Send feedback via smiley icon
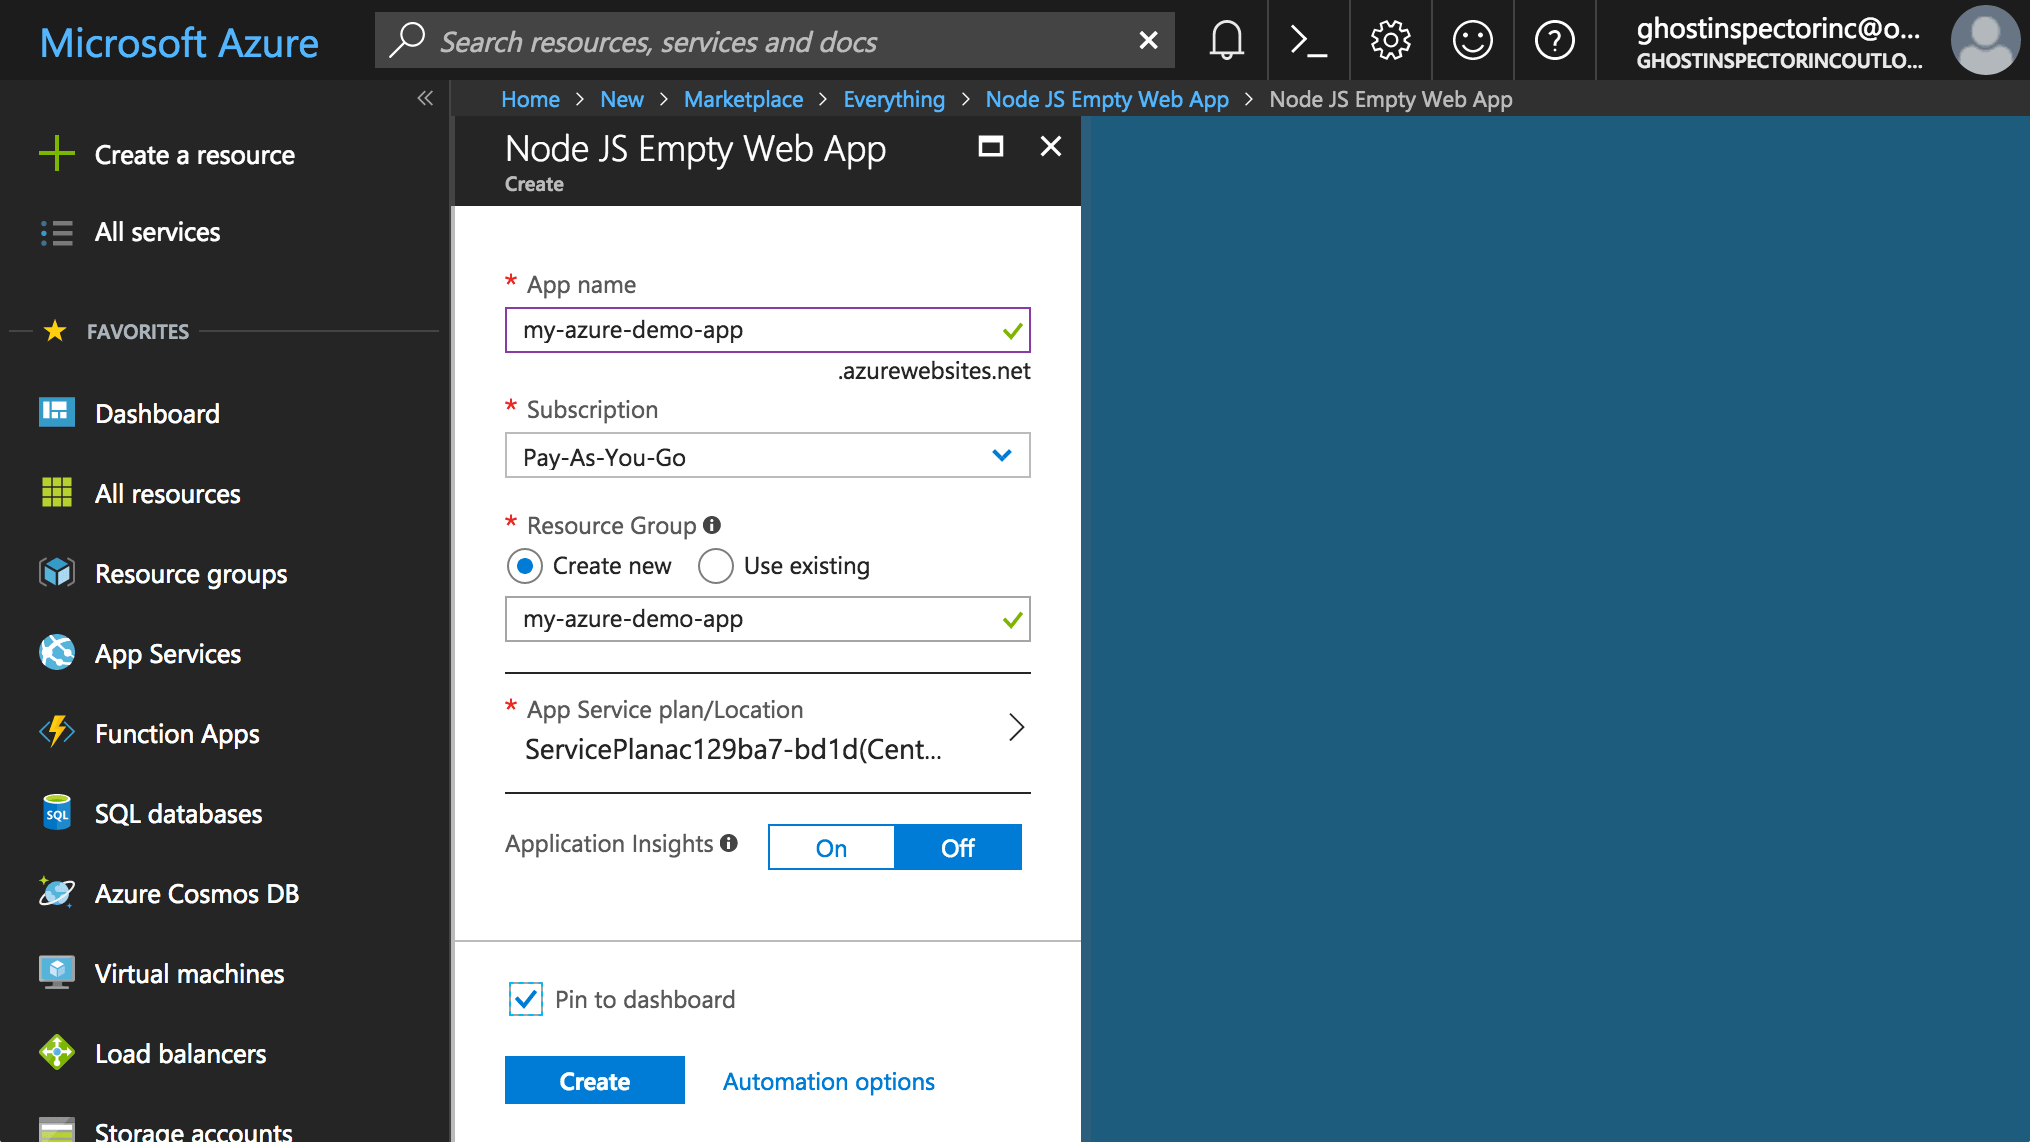The width and height of the screenshot is (2030, 1142). click(1472, 40)
